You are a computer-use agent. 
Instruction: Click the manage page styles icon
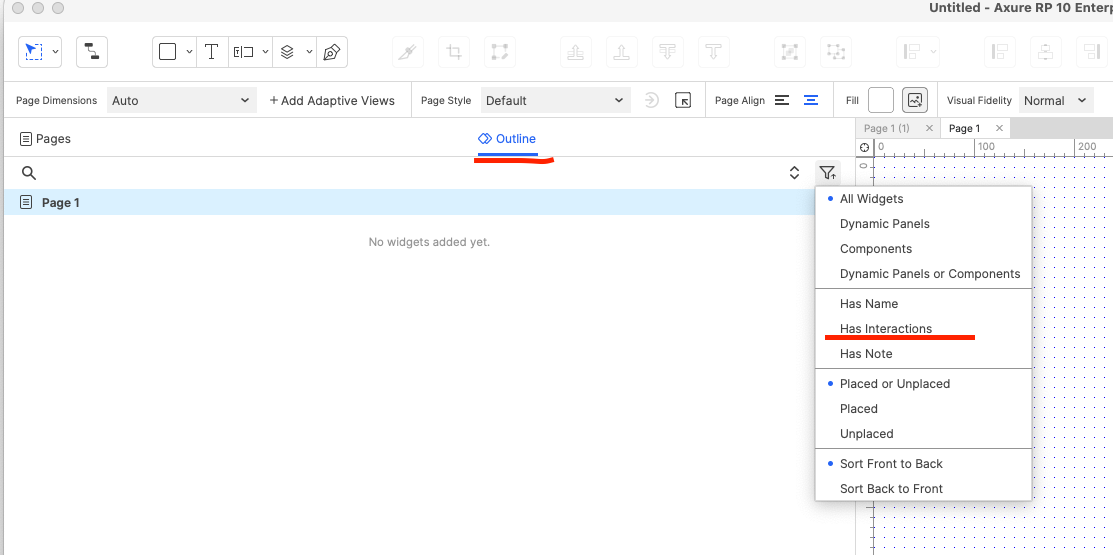pos(683,100)
